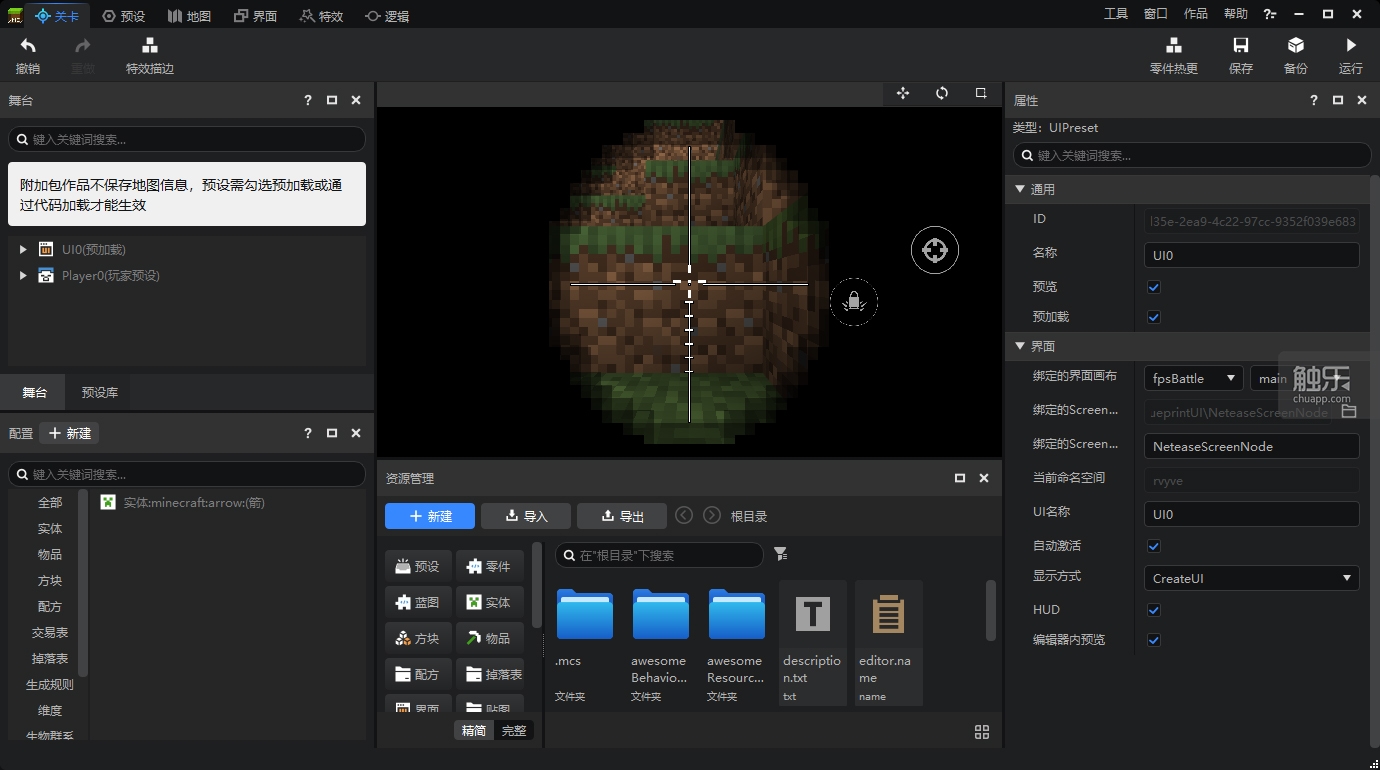Open the 地图 top menu tab
1380x770 pixels.
pyautogui.click(x=189, y=15)
